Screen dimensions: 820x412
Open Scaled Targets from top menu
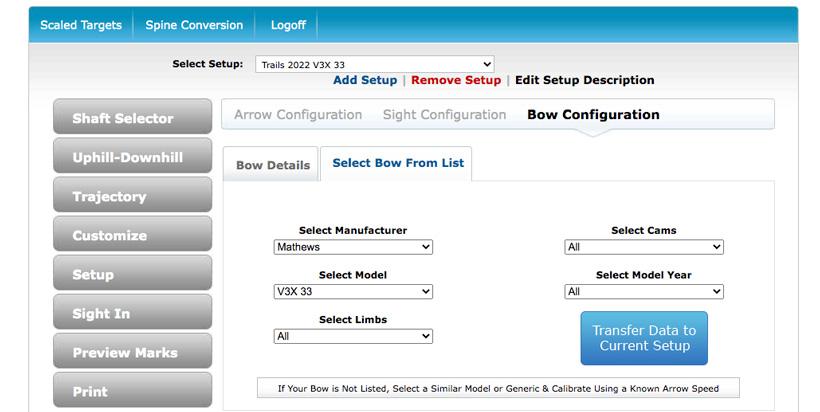tap(81, 25)
